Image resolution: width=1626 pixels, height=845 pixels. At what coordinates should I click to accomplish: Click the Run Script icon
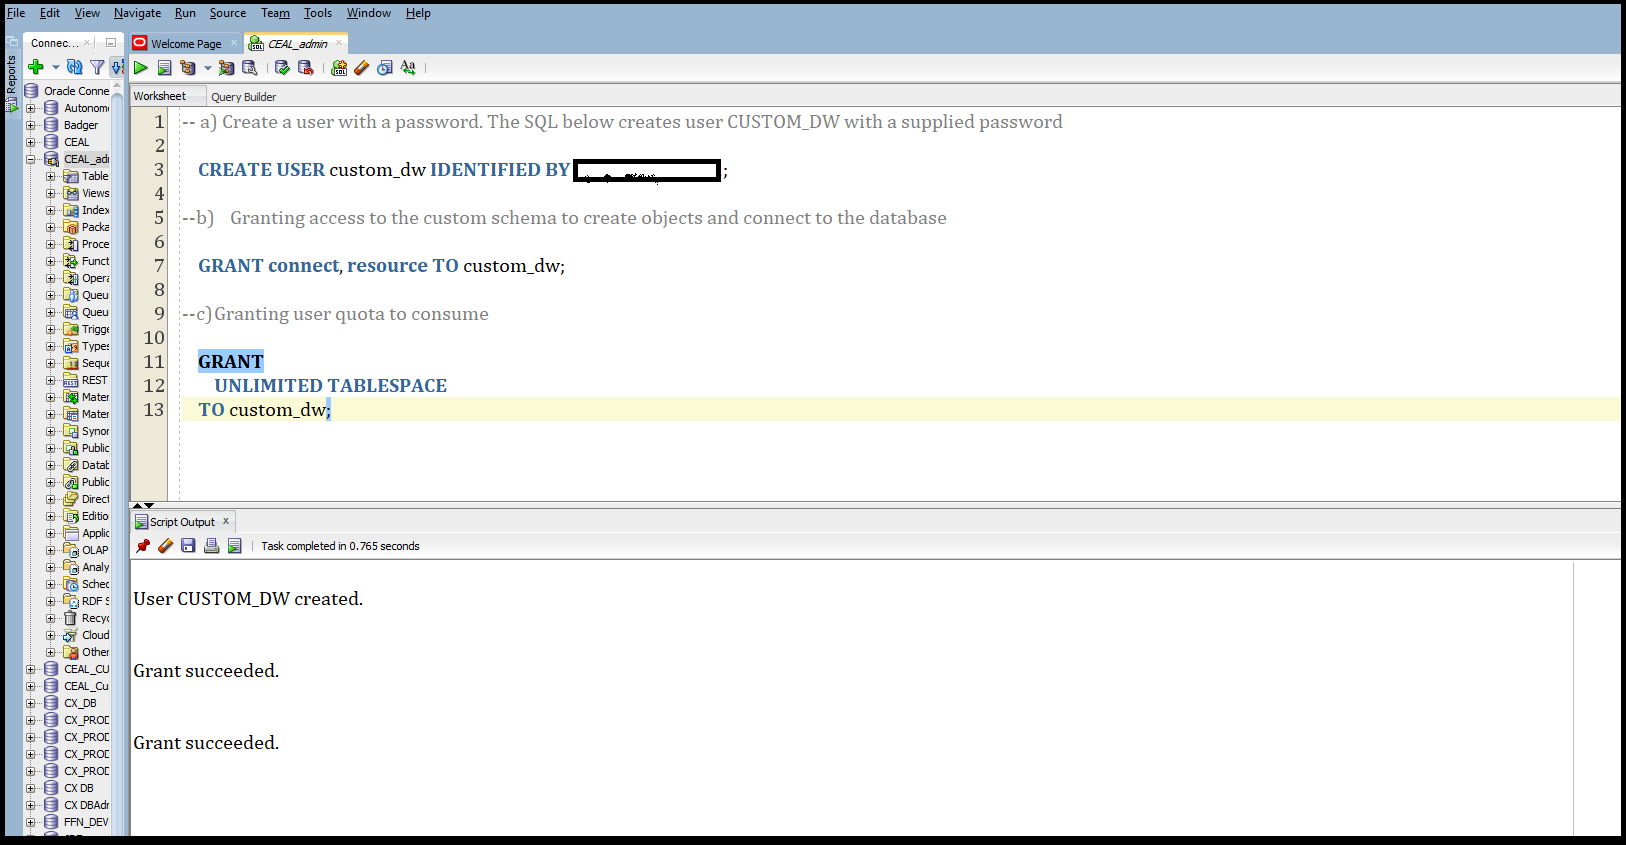pyautogui.click(x=164, y=68)
